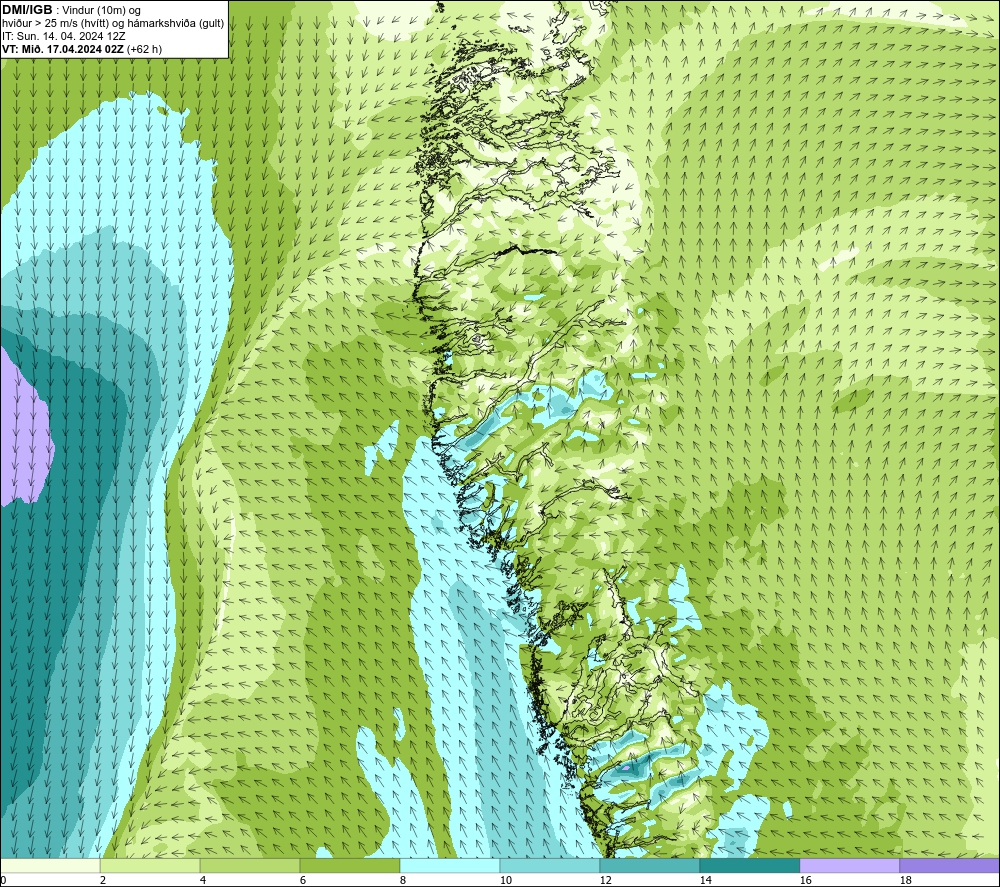Image resolution: width=1000 pixels, height=887 pixels.
Task: Click the scale label "2"
Action: (103, 880)
